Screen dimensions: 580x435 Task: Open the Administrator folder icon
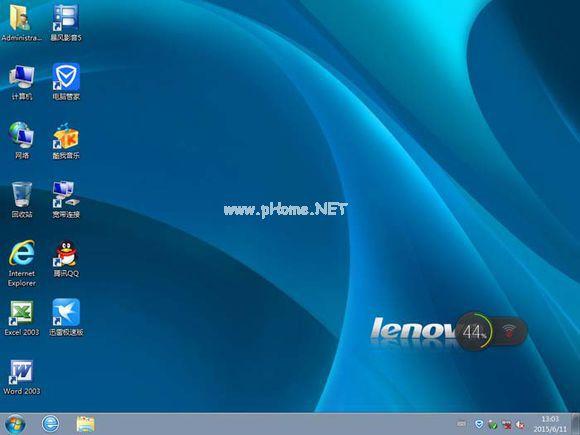coord(20,22)
